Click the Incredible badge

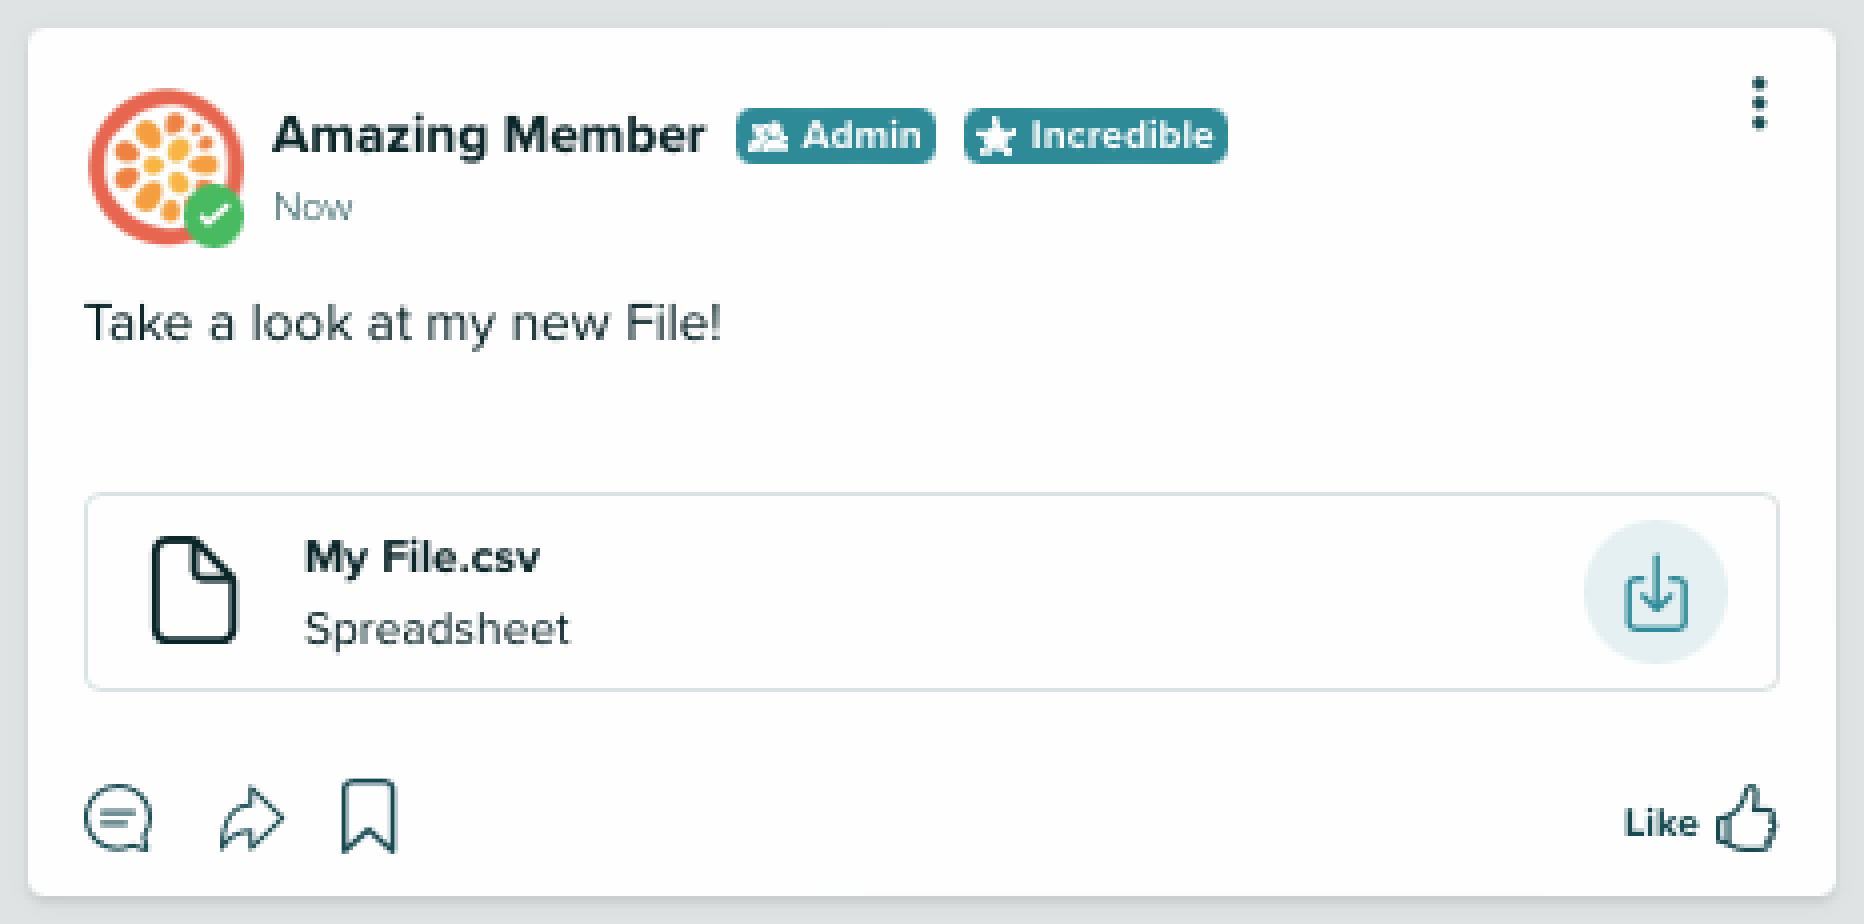[x=1094, y=137]
